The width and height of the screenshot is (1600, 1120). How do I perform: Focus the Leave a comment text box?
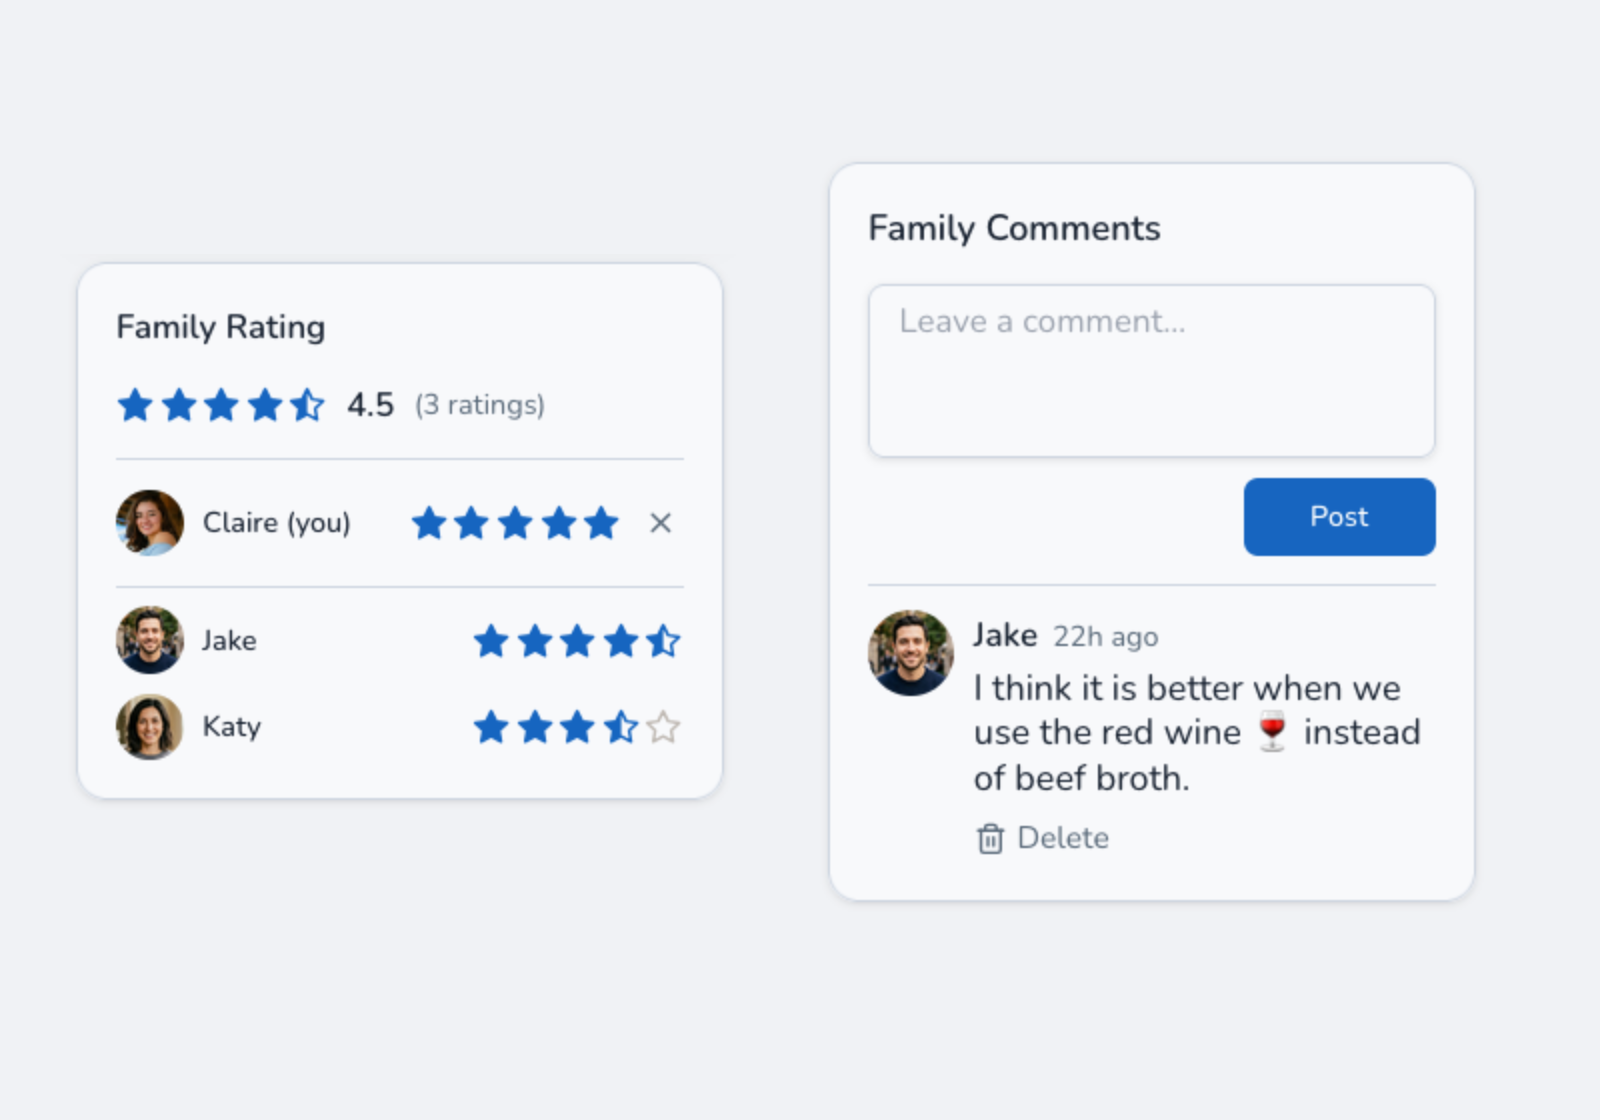click(x=1152, y=371)
